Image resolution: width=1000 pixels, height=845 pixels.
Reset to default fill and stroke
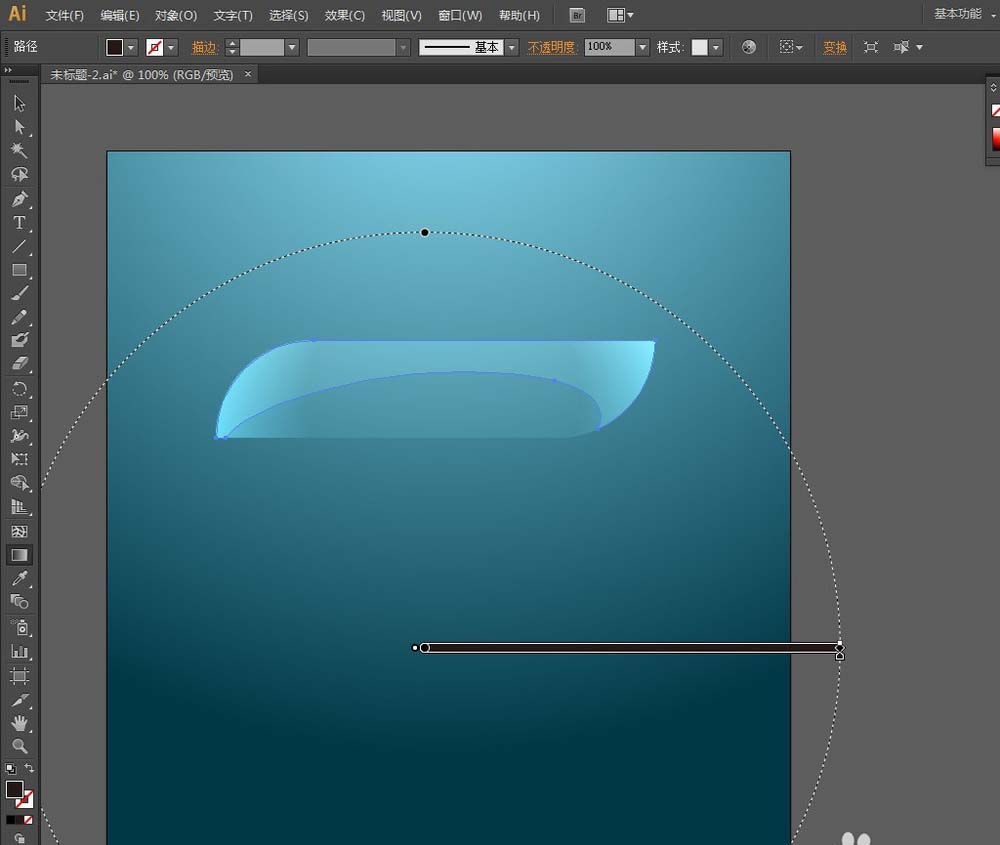coord(10,768)
